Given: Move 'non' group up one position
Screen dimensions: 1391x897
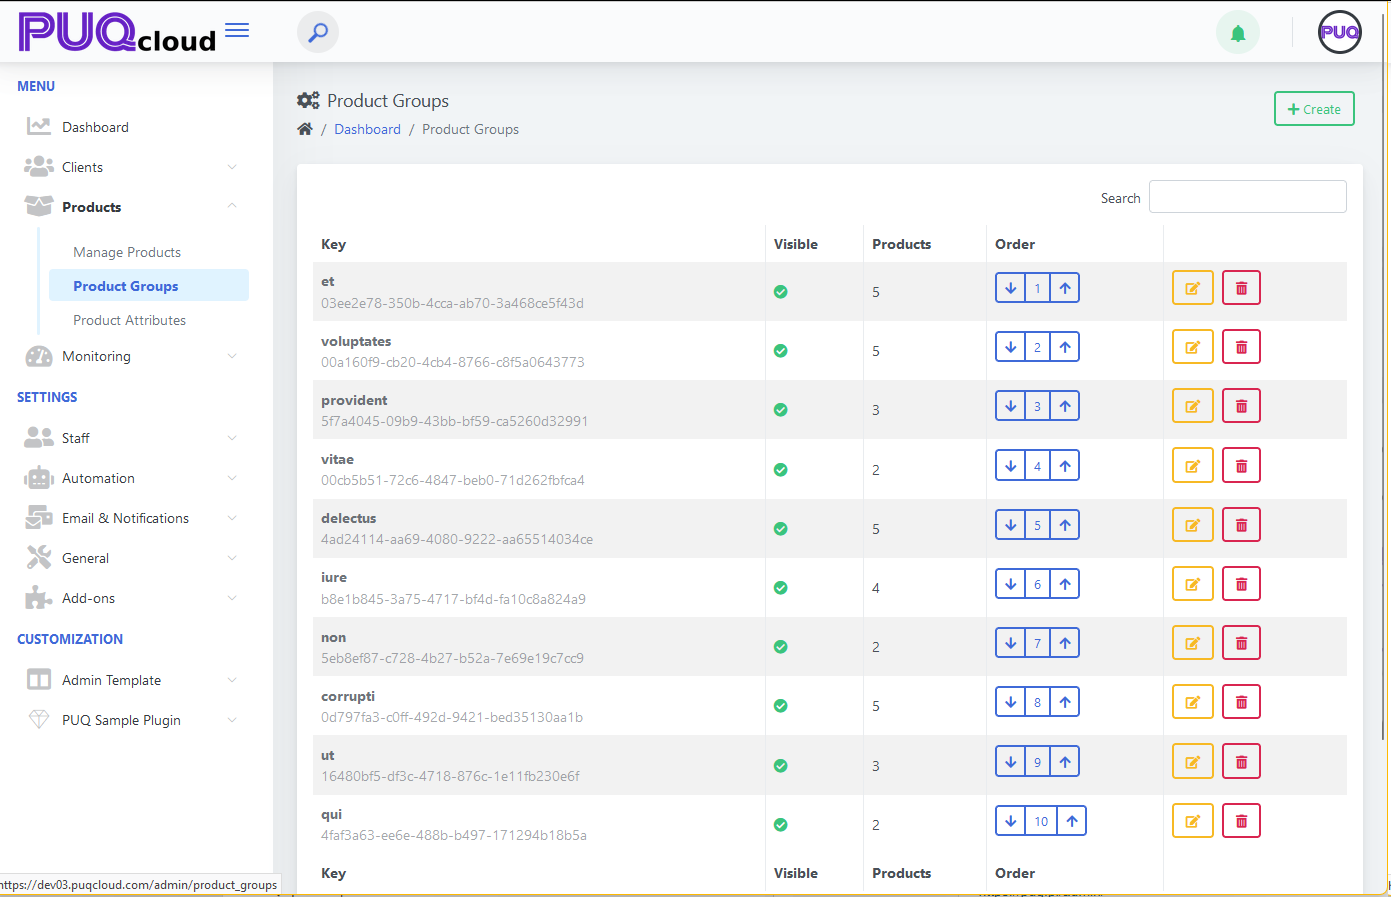Looking at the screenshot, I should pos(1065,643).
